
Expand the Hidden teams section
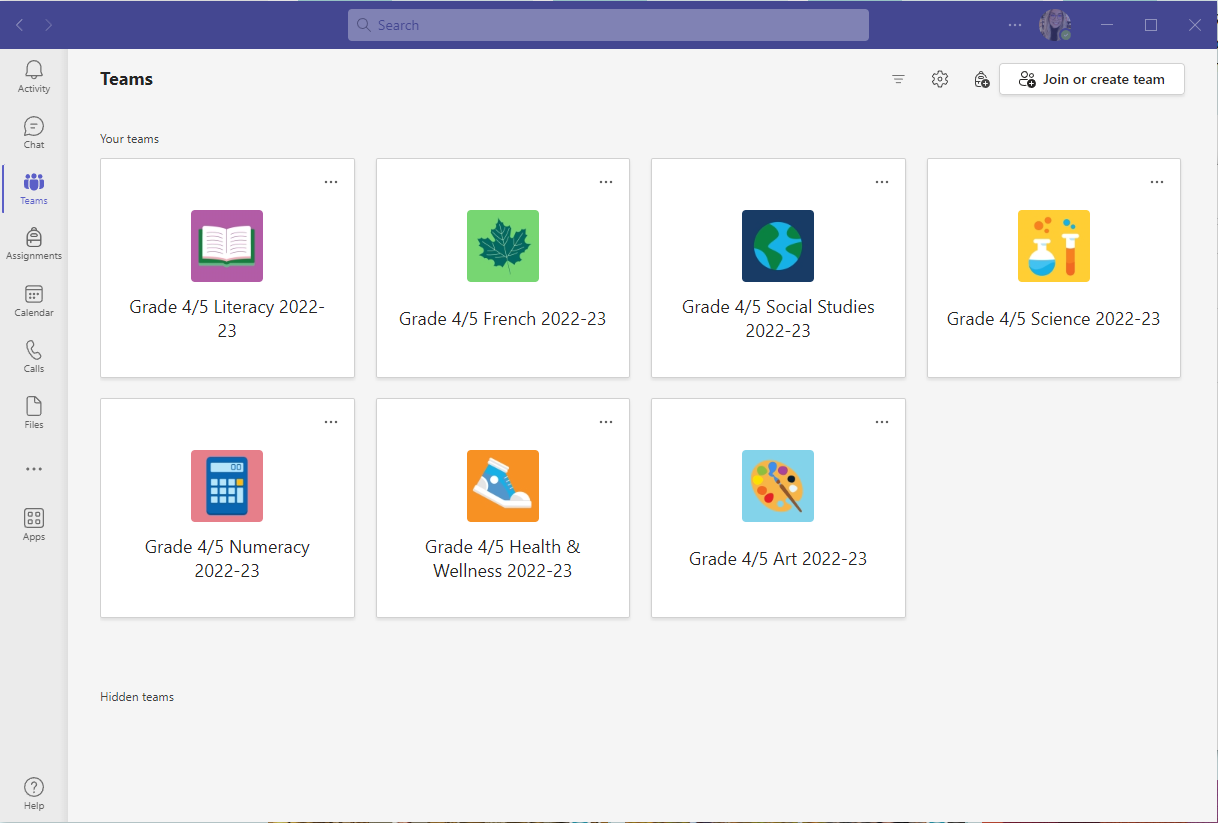137,697
